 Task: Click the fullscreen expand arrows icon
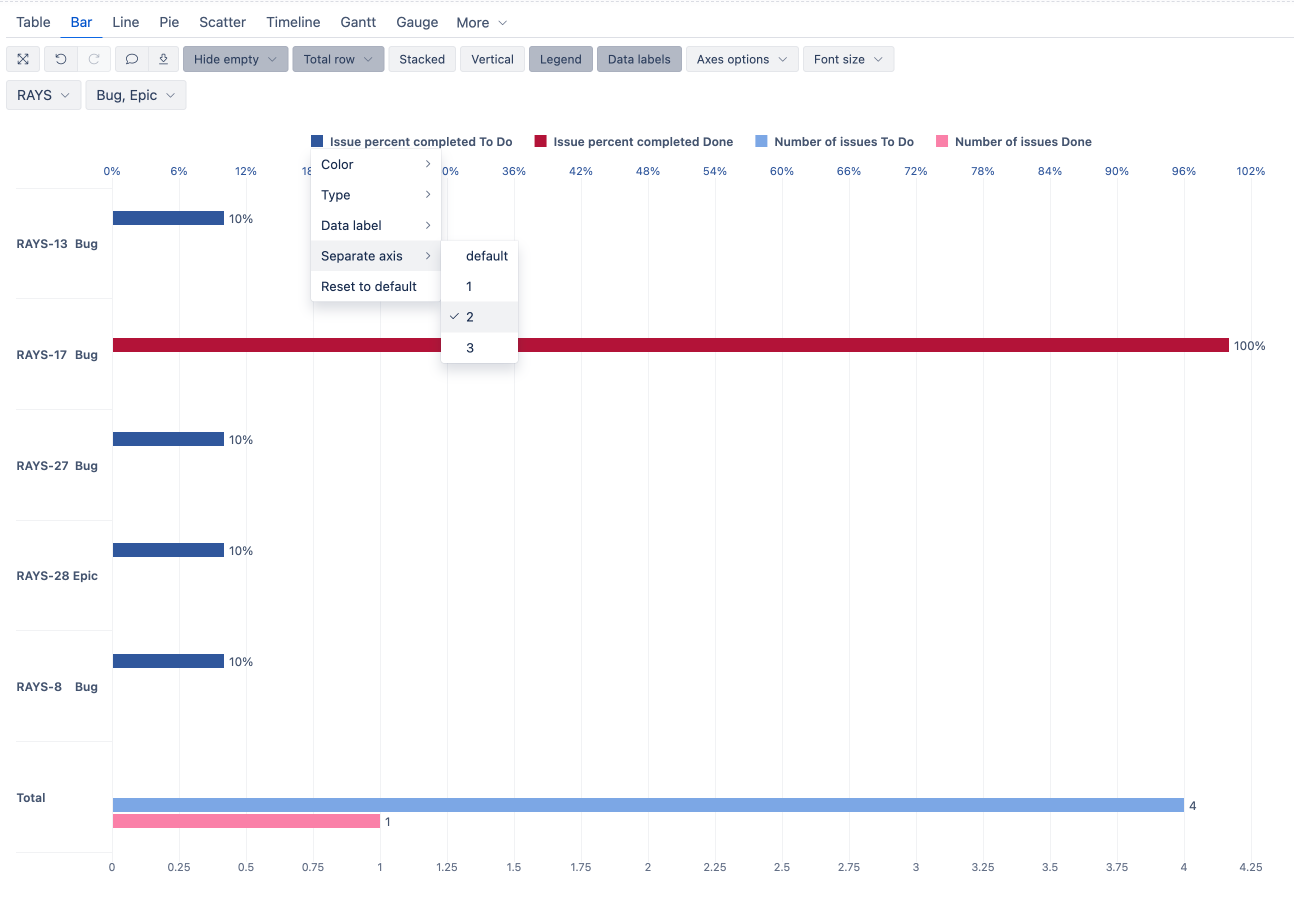(23, 59)
